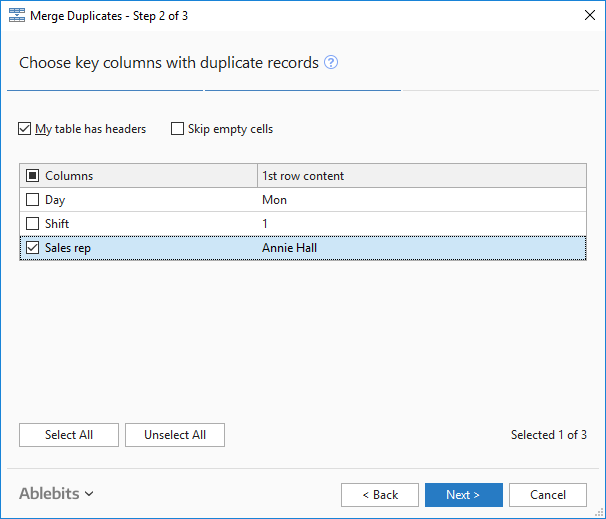The image size is (606, 519).
Task: Select the Annie Hall cell
Action: click(289, 248)
